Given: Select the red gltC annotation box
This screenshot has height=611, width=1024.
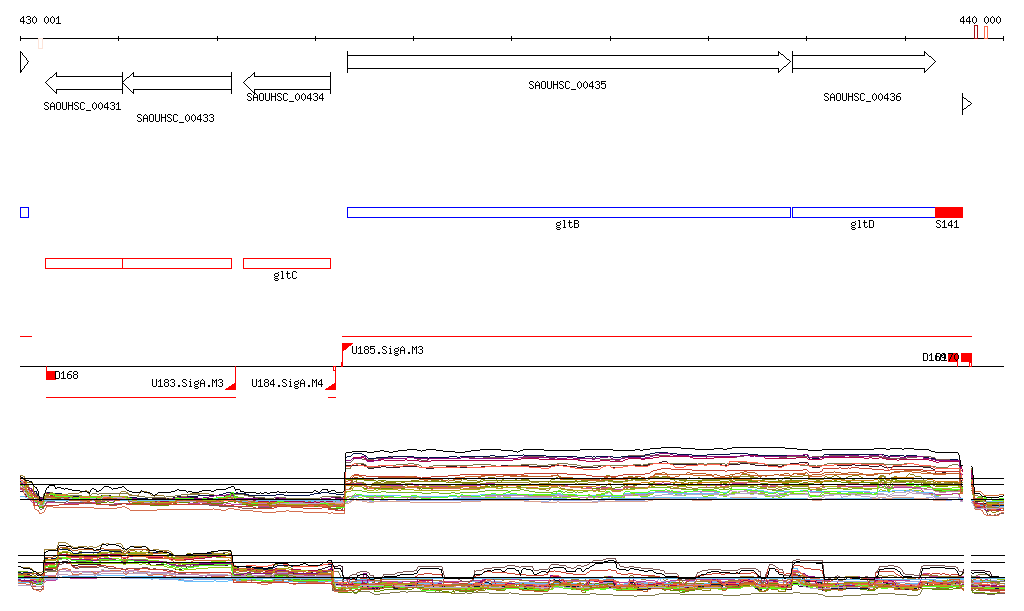Looking at the screenshot, I should 287,264.
